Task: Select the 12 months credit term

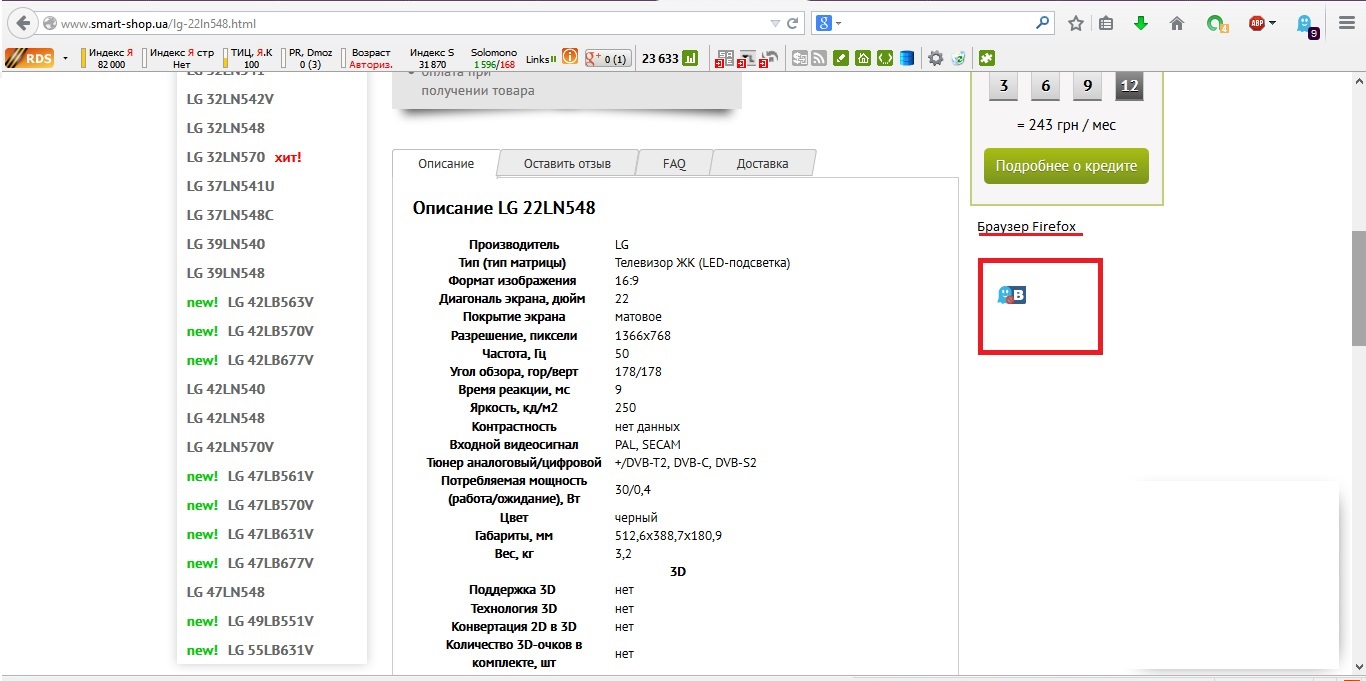Action: tap(1129, 86)
